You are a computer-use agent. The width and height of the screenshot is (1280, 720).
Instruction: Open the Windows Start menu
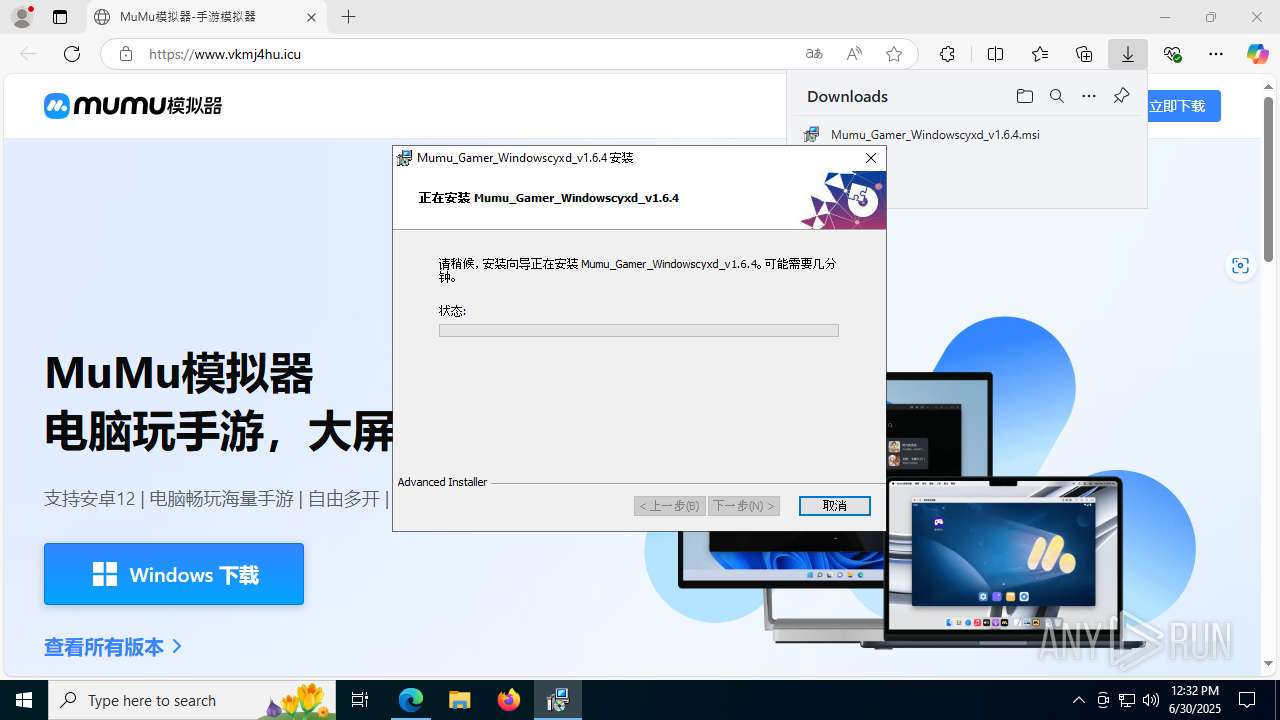[24, 700]
